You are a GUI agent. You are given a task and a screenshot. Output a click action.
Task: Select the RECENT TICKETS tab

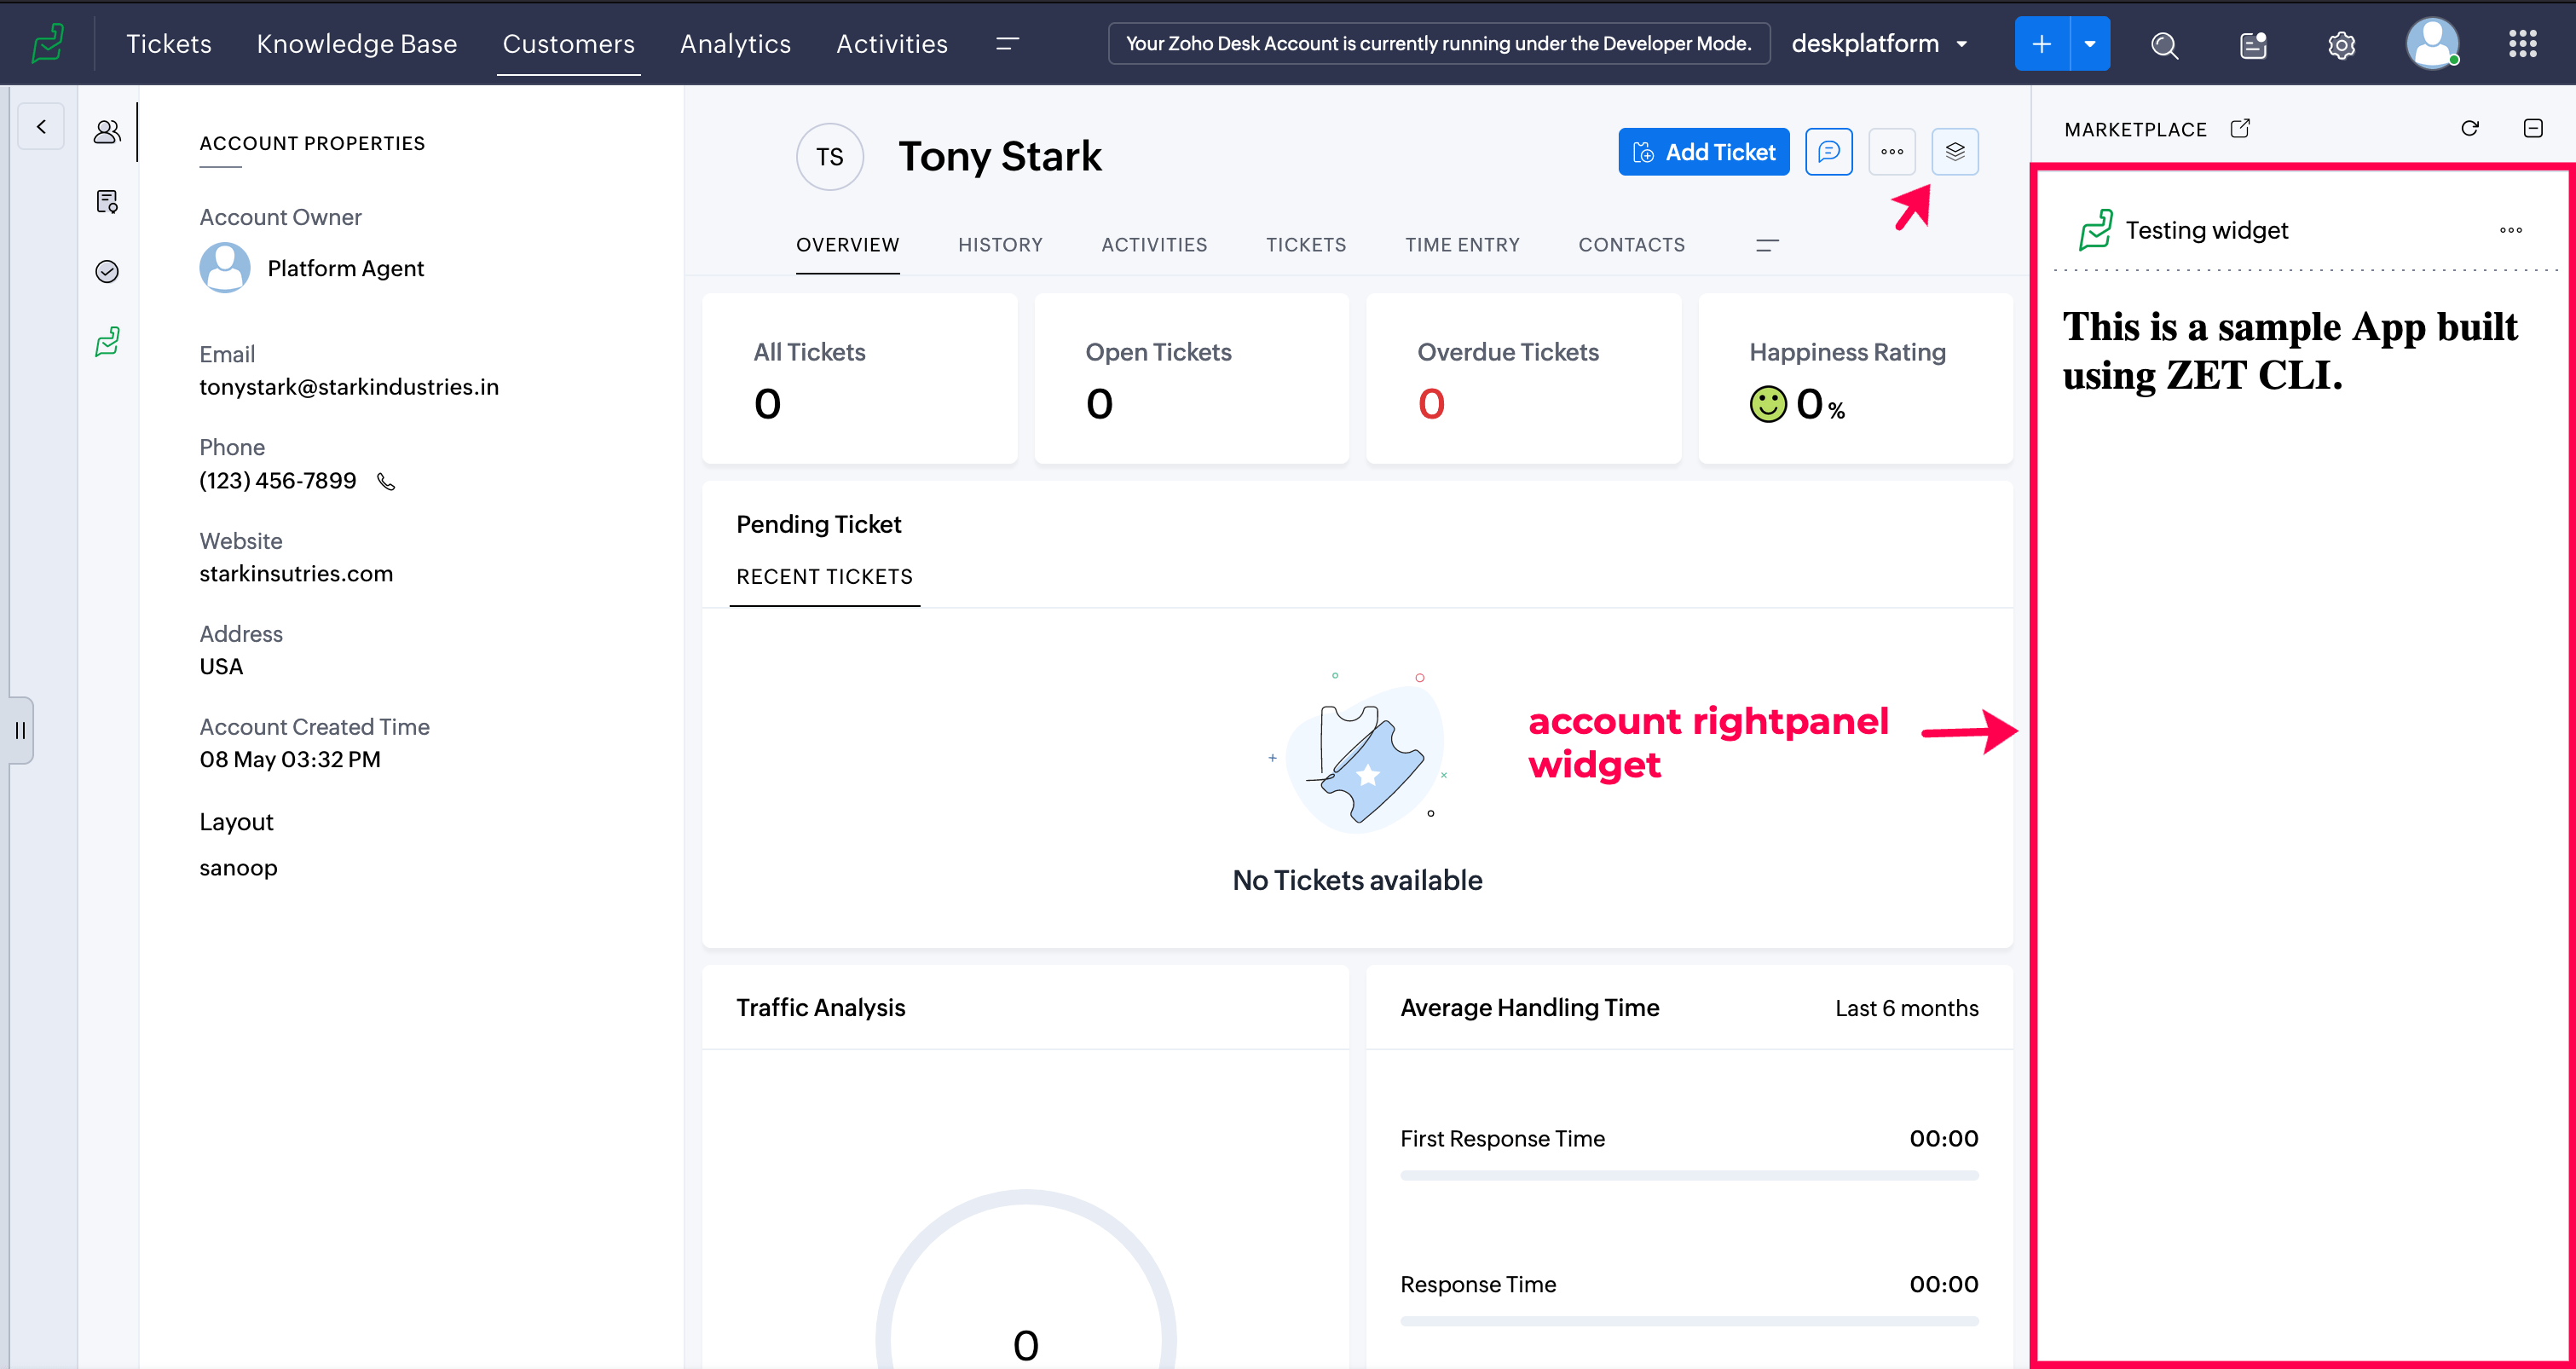pyautogui.click(x=824, y=577)
